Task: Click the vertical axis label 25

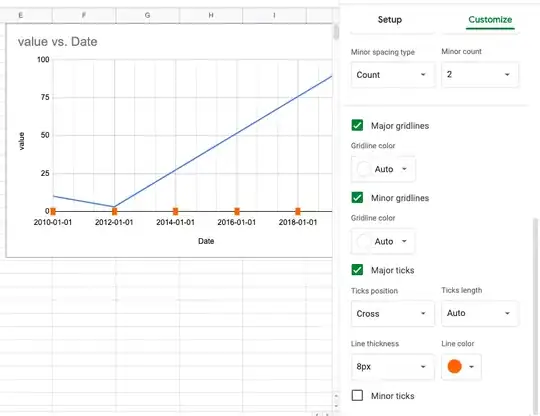Action: pos(45,173)
